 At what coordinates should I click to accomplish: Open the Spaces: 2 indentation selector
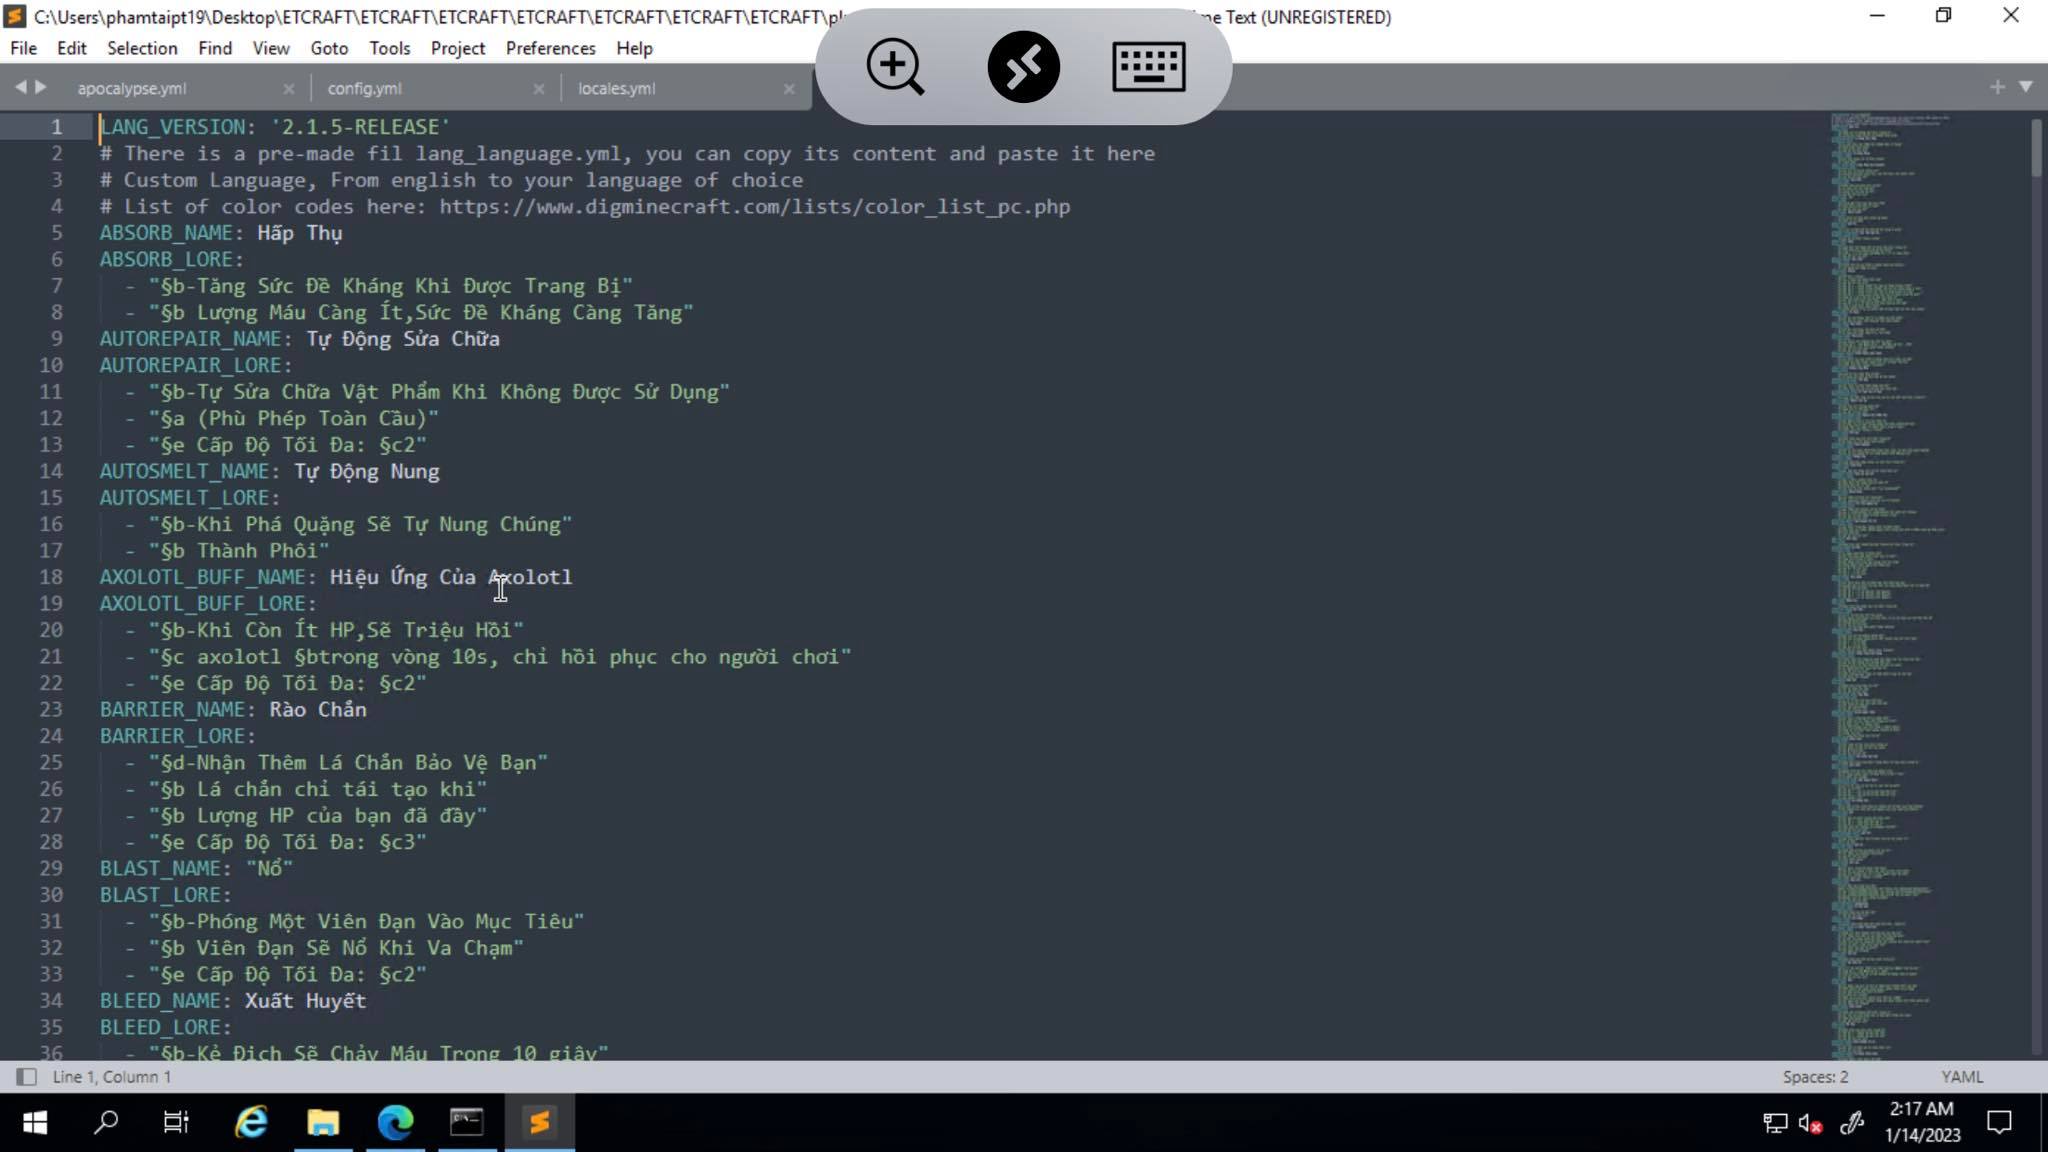point(1815,1077)
